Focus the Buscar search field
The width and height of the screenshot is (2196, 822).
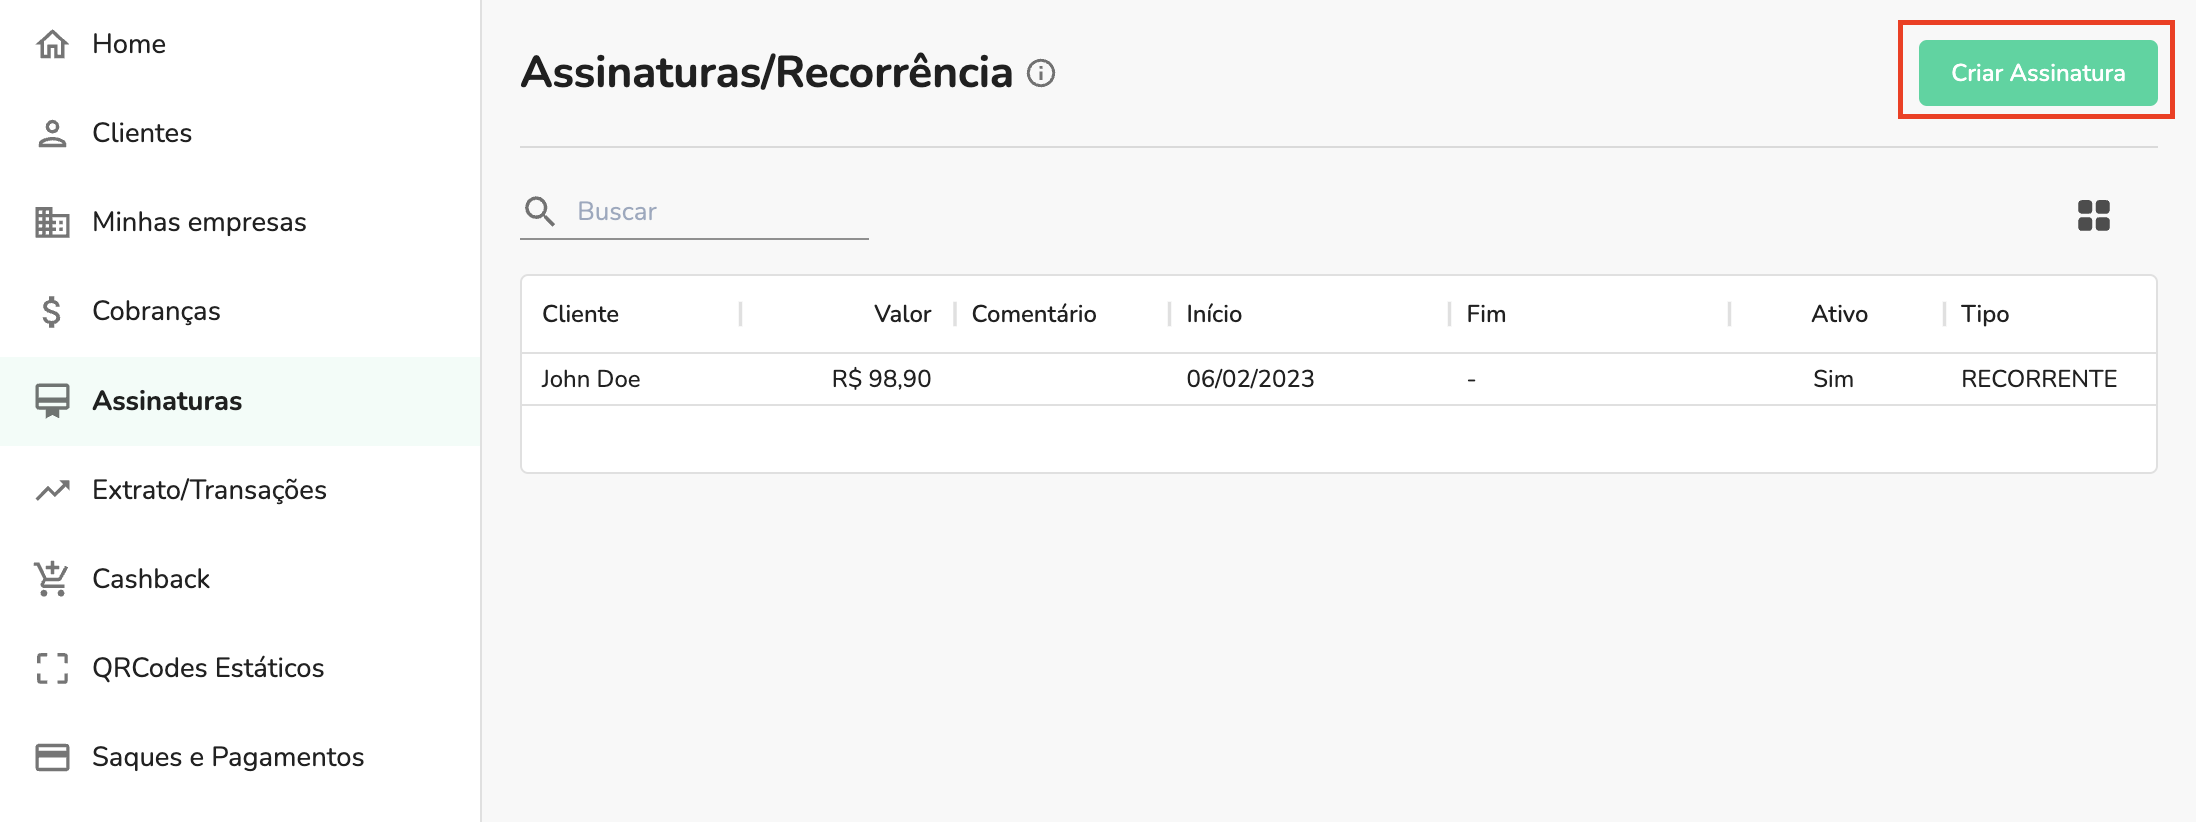tap(718, 211)
